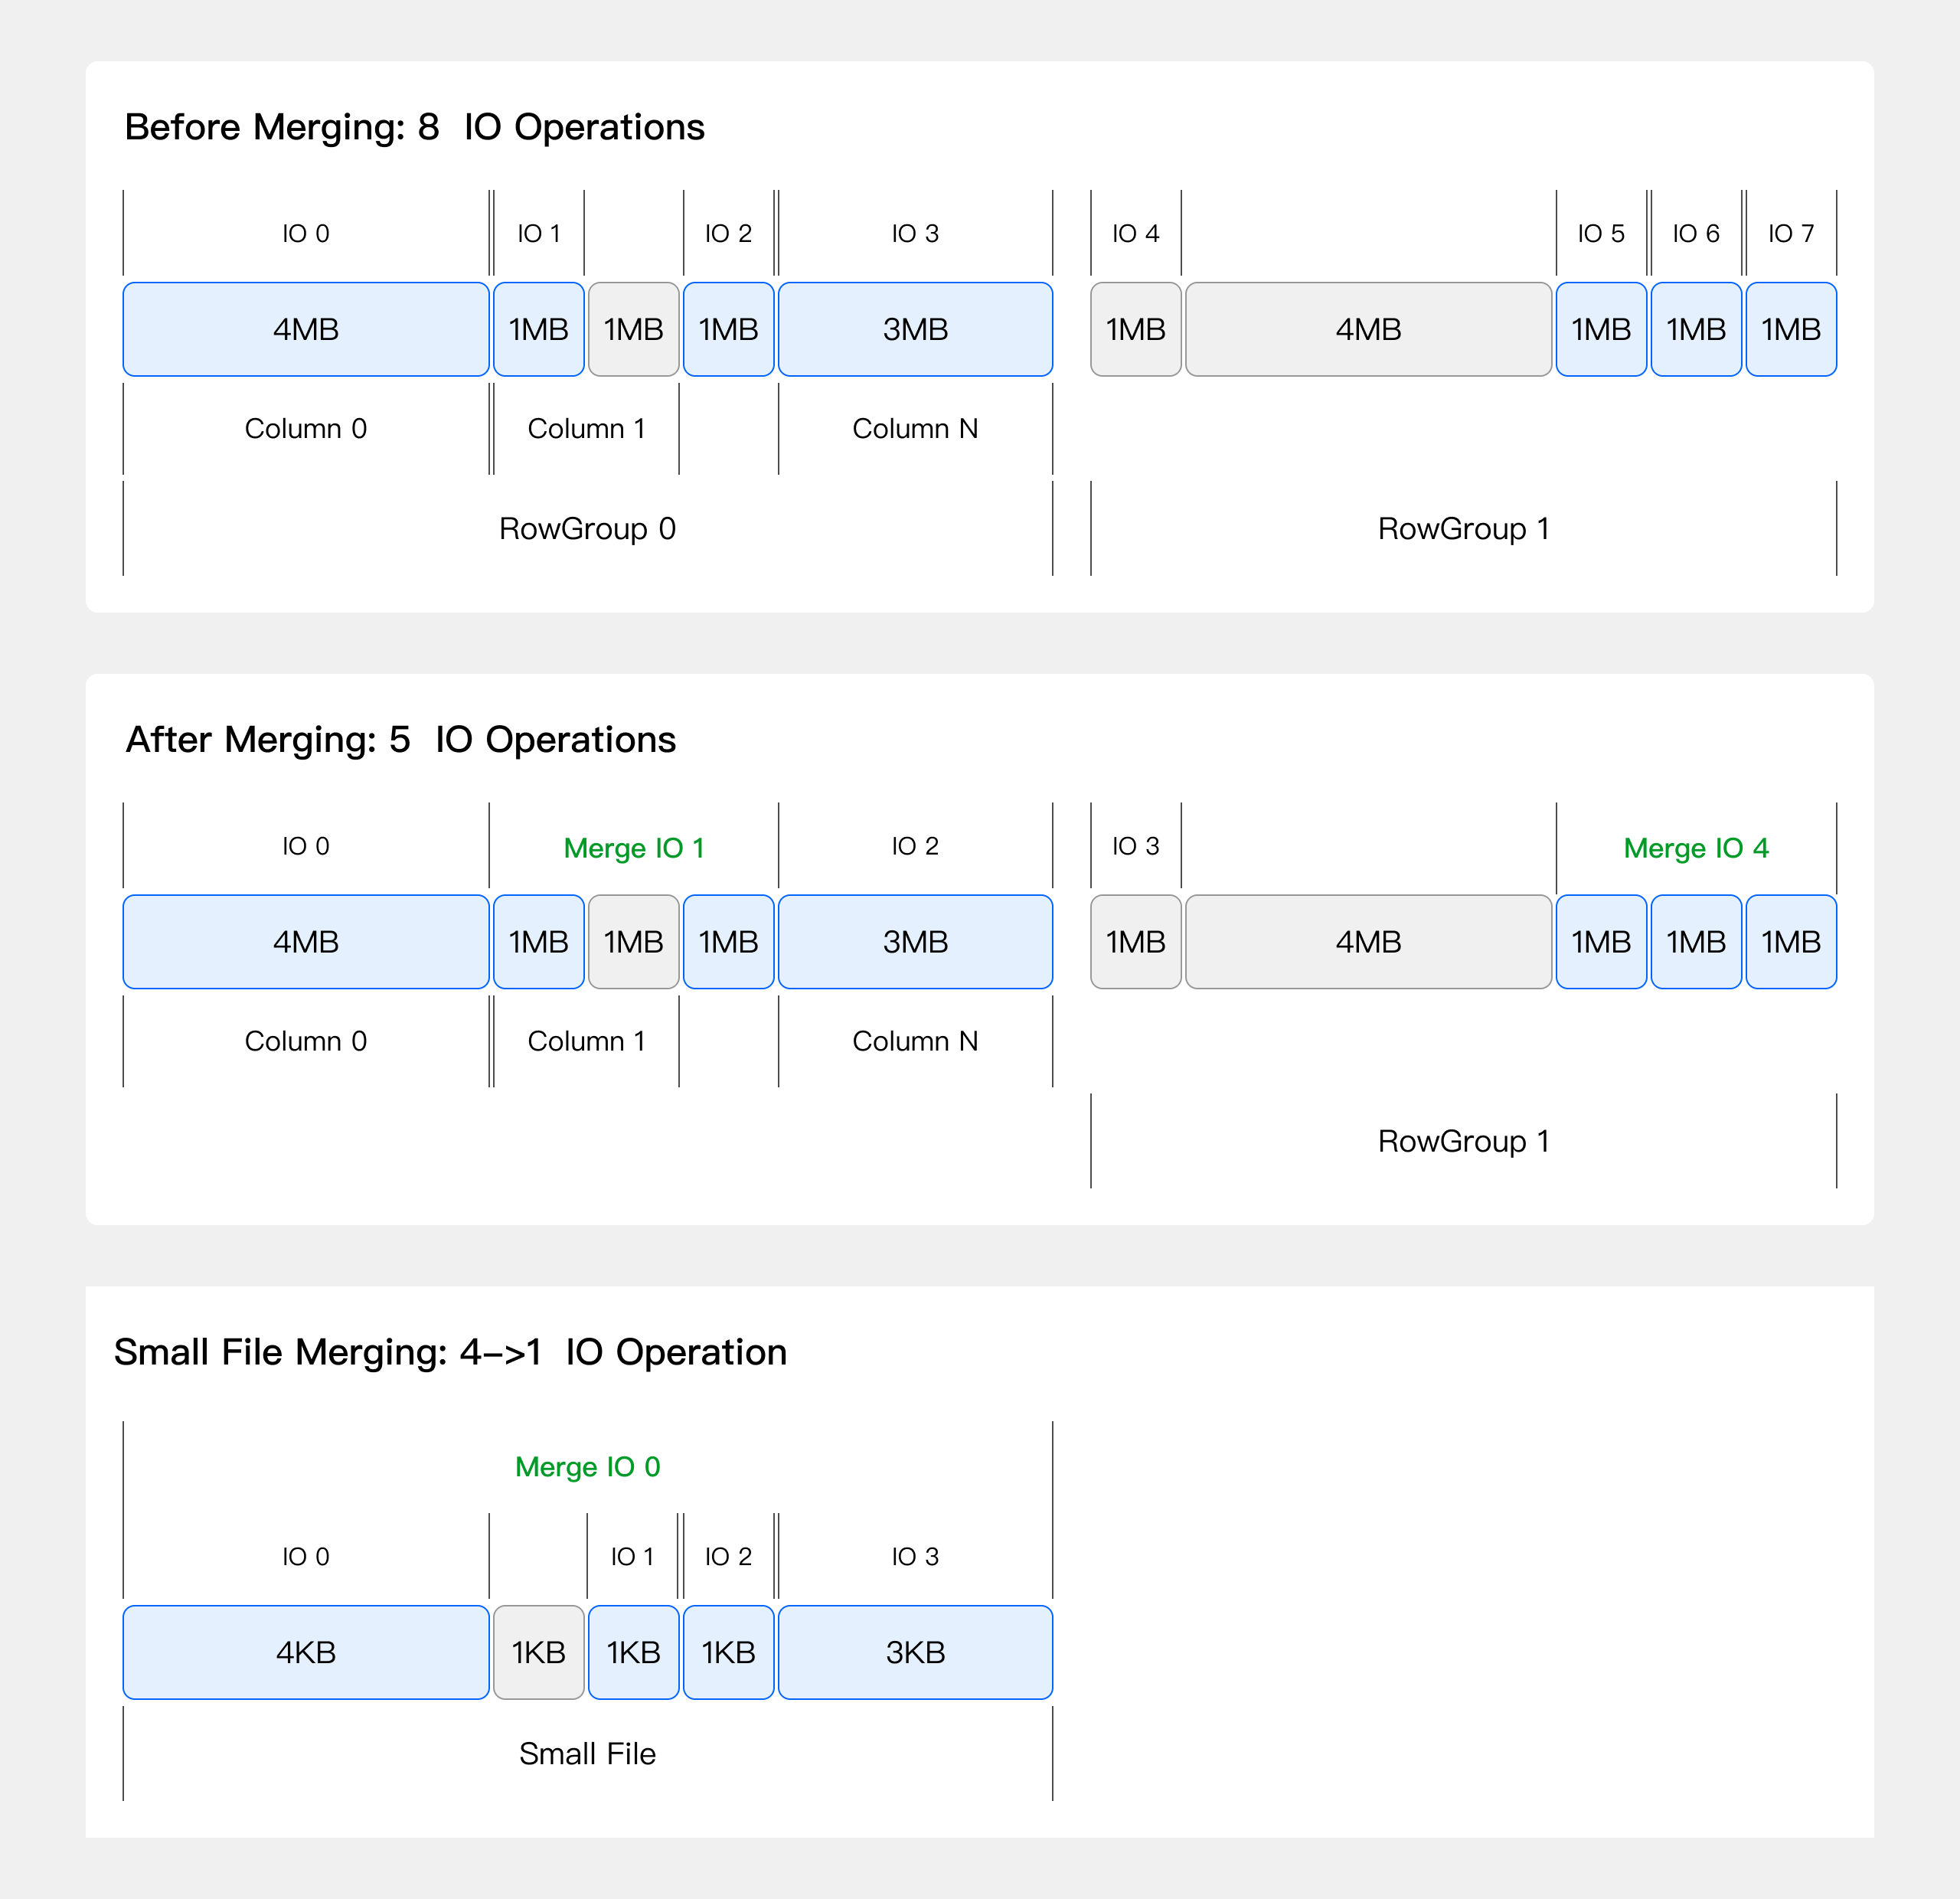Click the gray 1KB block
The width and height of the screenshot is (1960, 1899).
point(538,1652)
